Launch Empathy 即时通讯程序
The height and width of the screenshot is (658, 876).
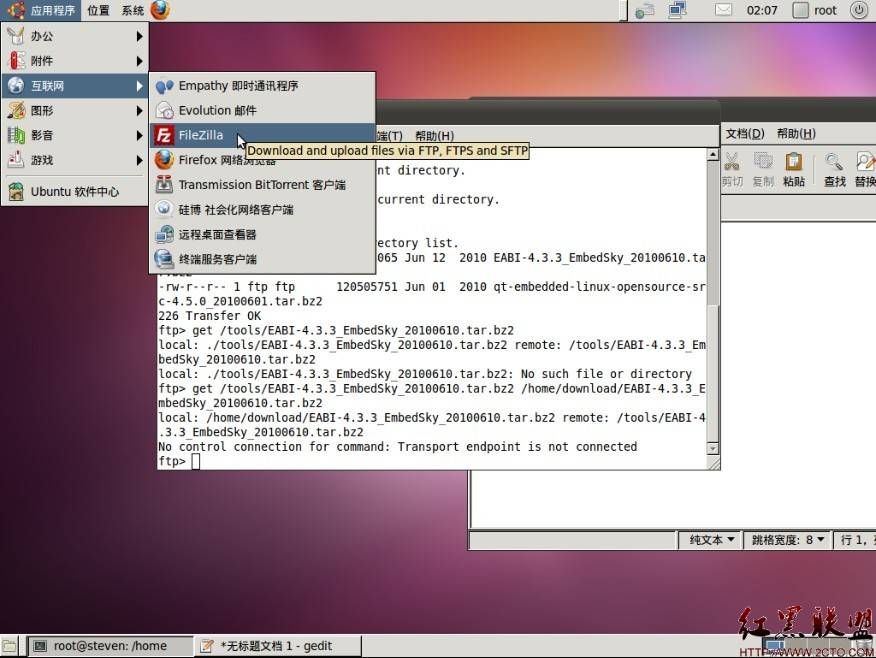263,86
